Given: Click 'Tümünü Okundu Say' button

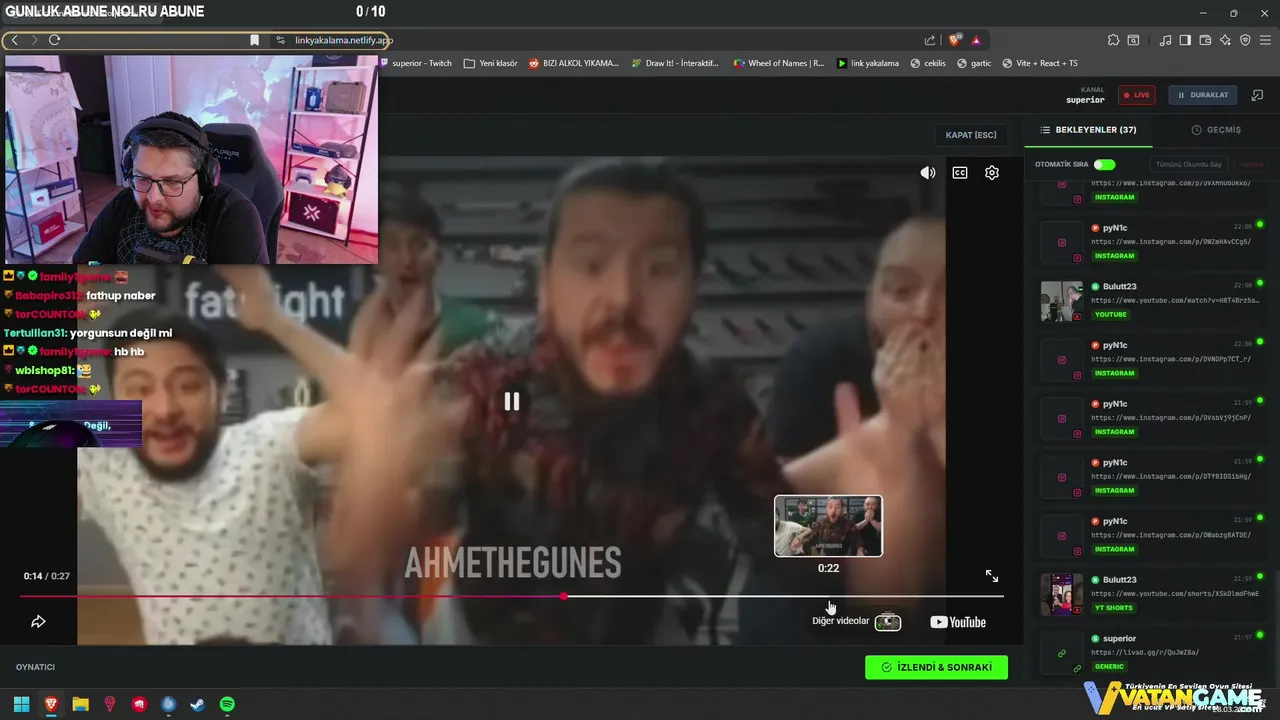Looking at the screenshot, I should click(1188, 164).
